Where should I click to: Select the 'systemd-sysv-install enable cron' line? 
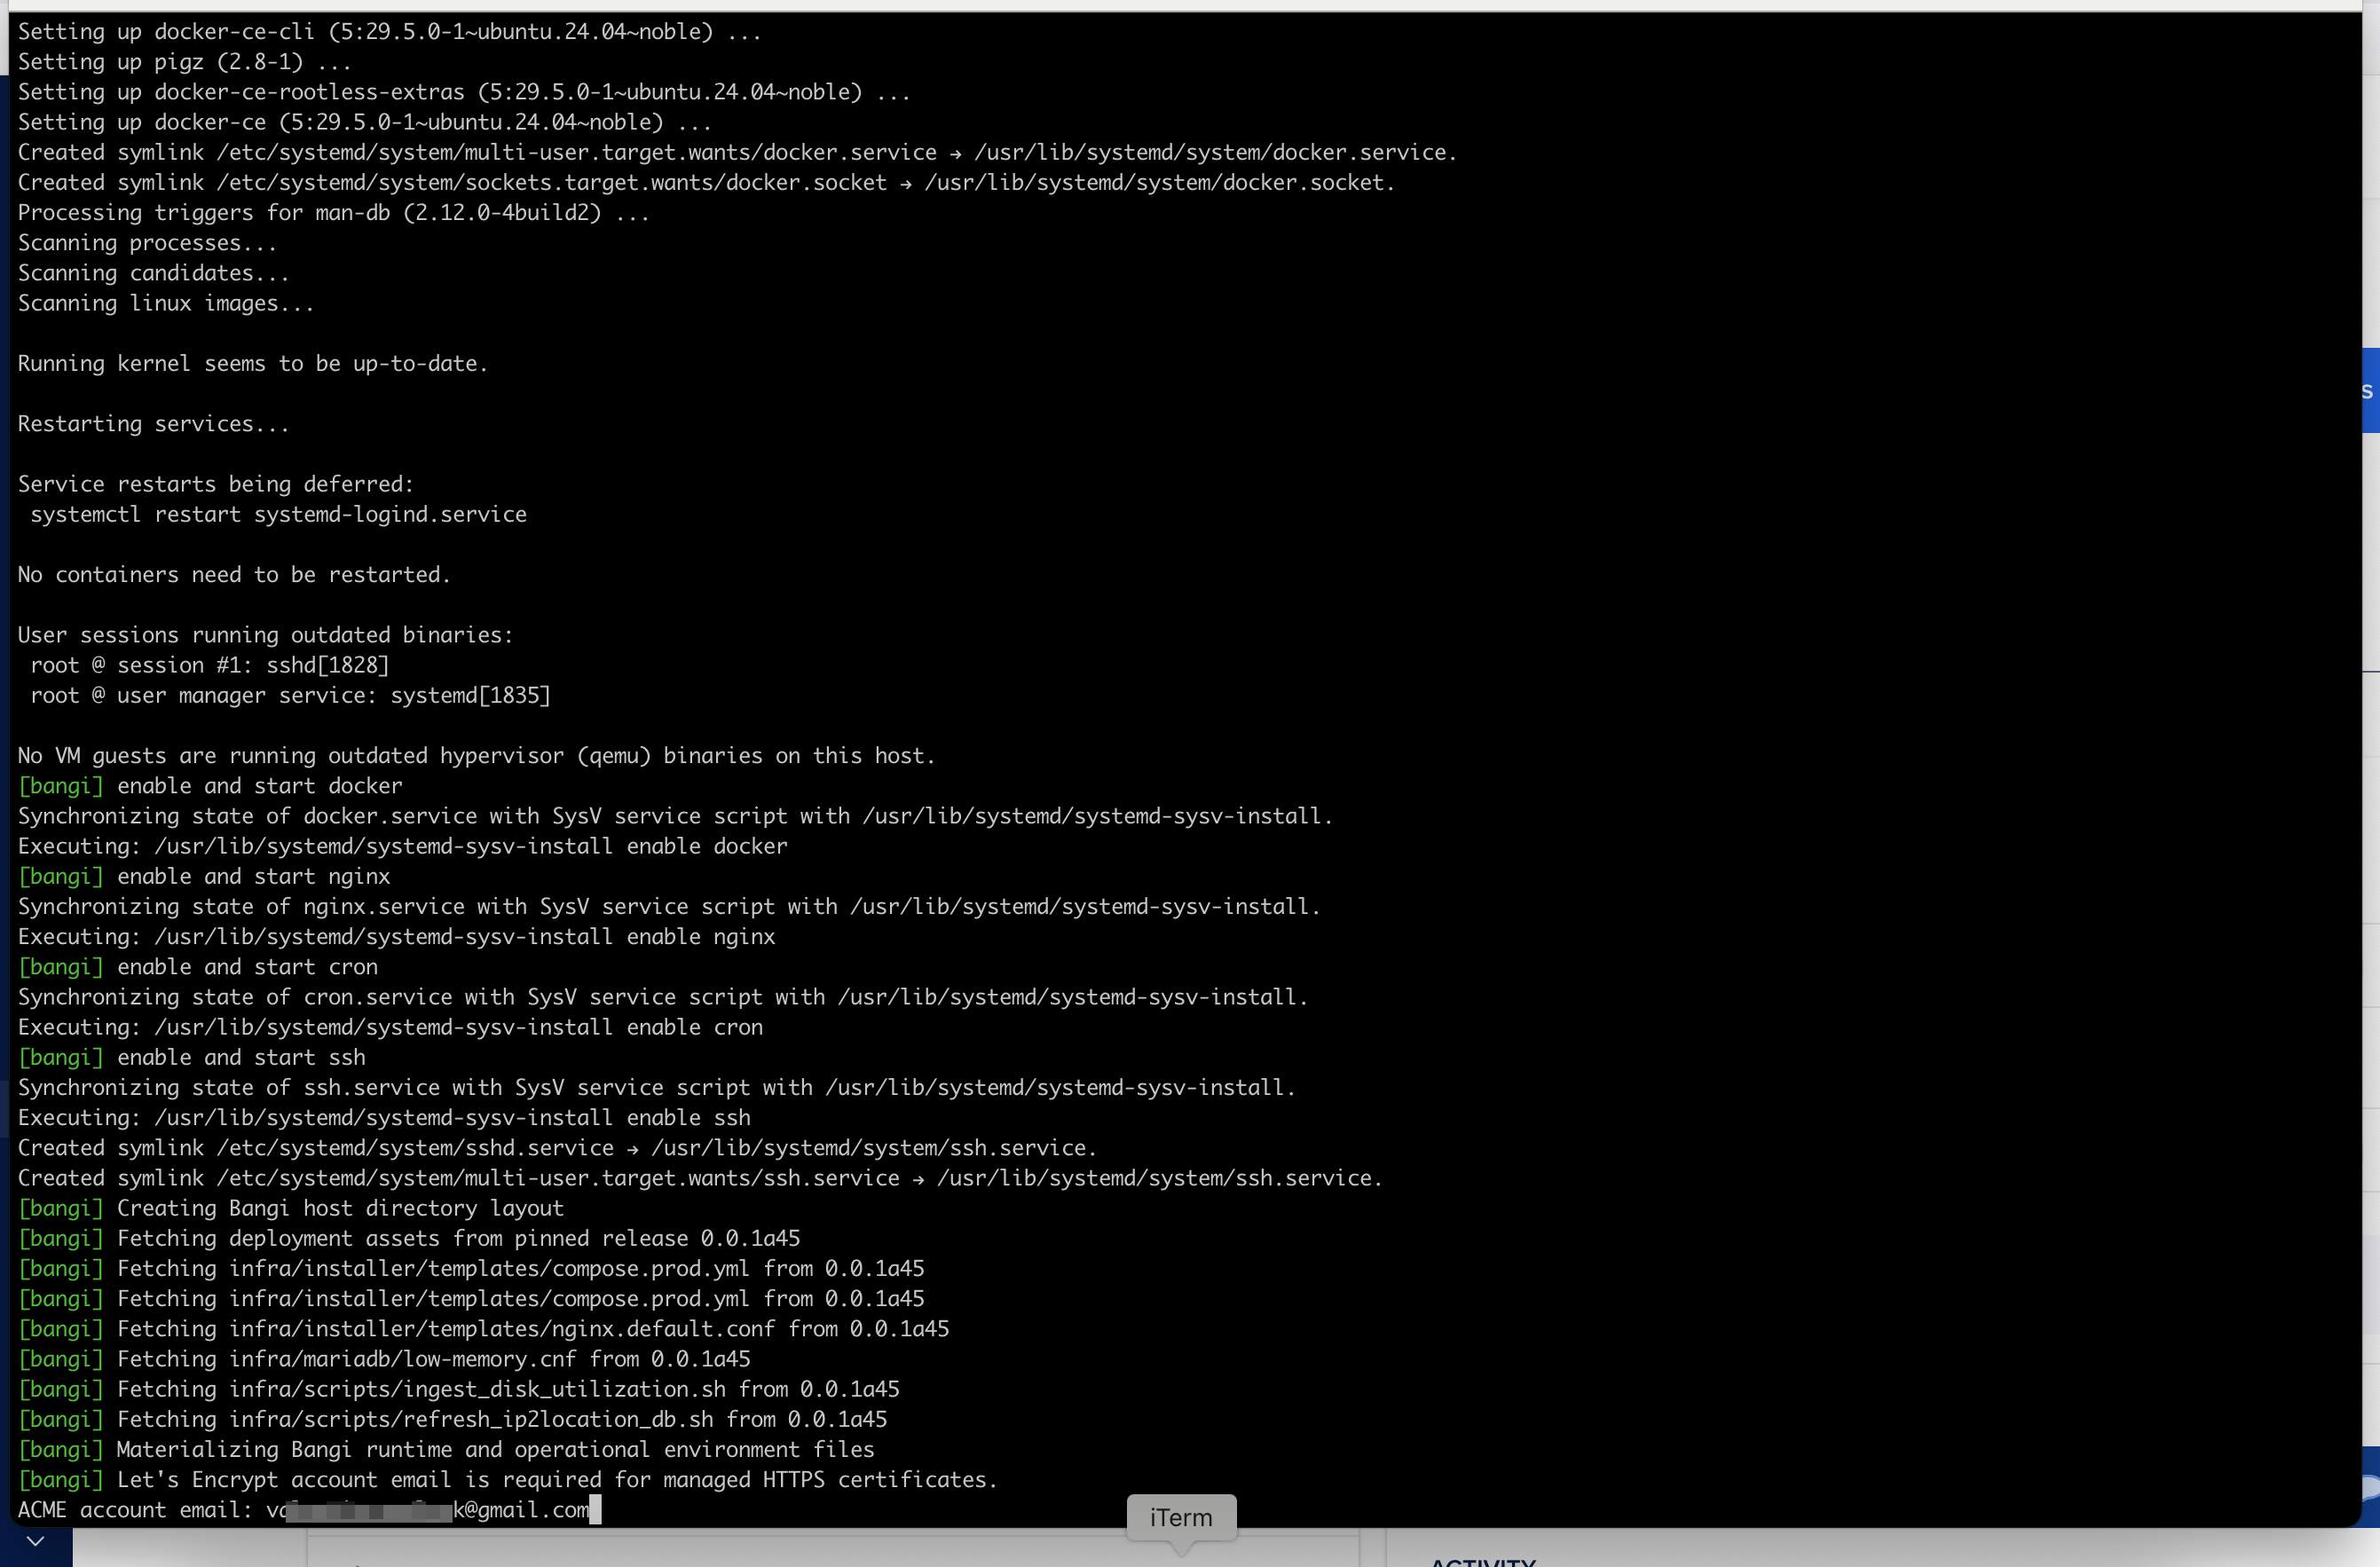pyautogui.click(x=390, y=1027)
